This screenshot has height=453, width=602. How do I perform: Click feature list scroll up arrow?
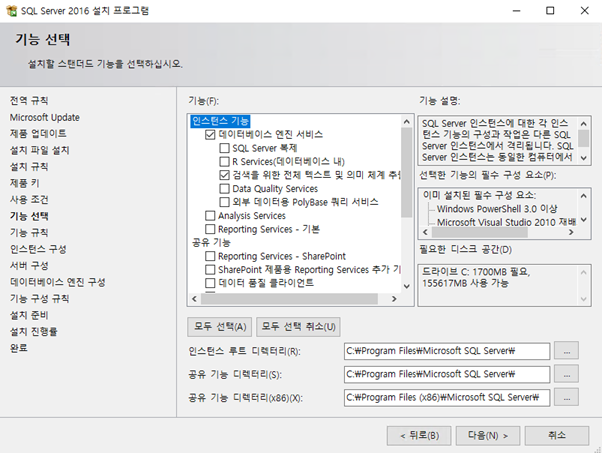pyautogui.click(x=407, y=122)
